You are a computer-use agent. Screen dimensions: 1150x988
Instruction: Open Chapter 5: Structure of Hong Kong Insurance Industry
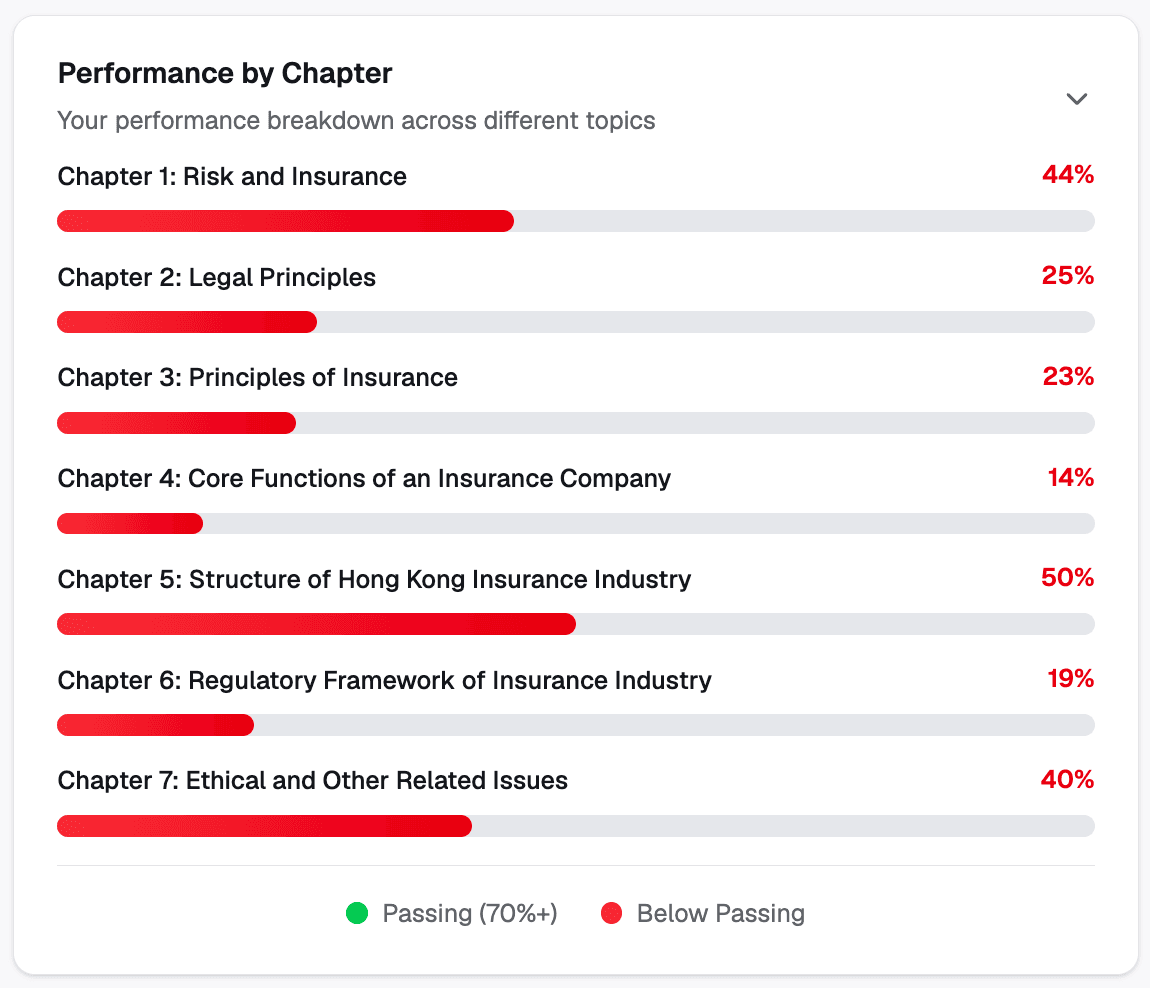(374, 579)
